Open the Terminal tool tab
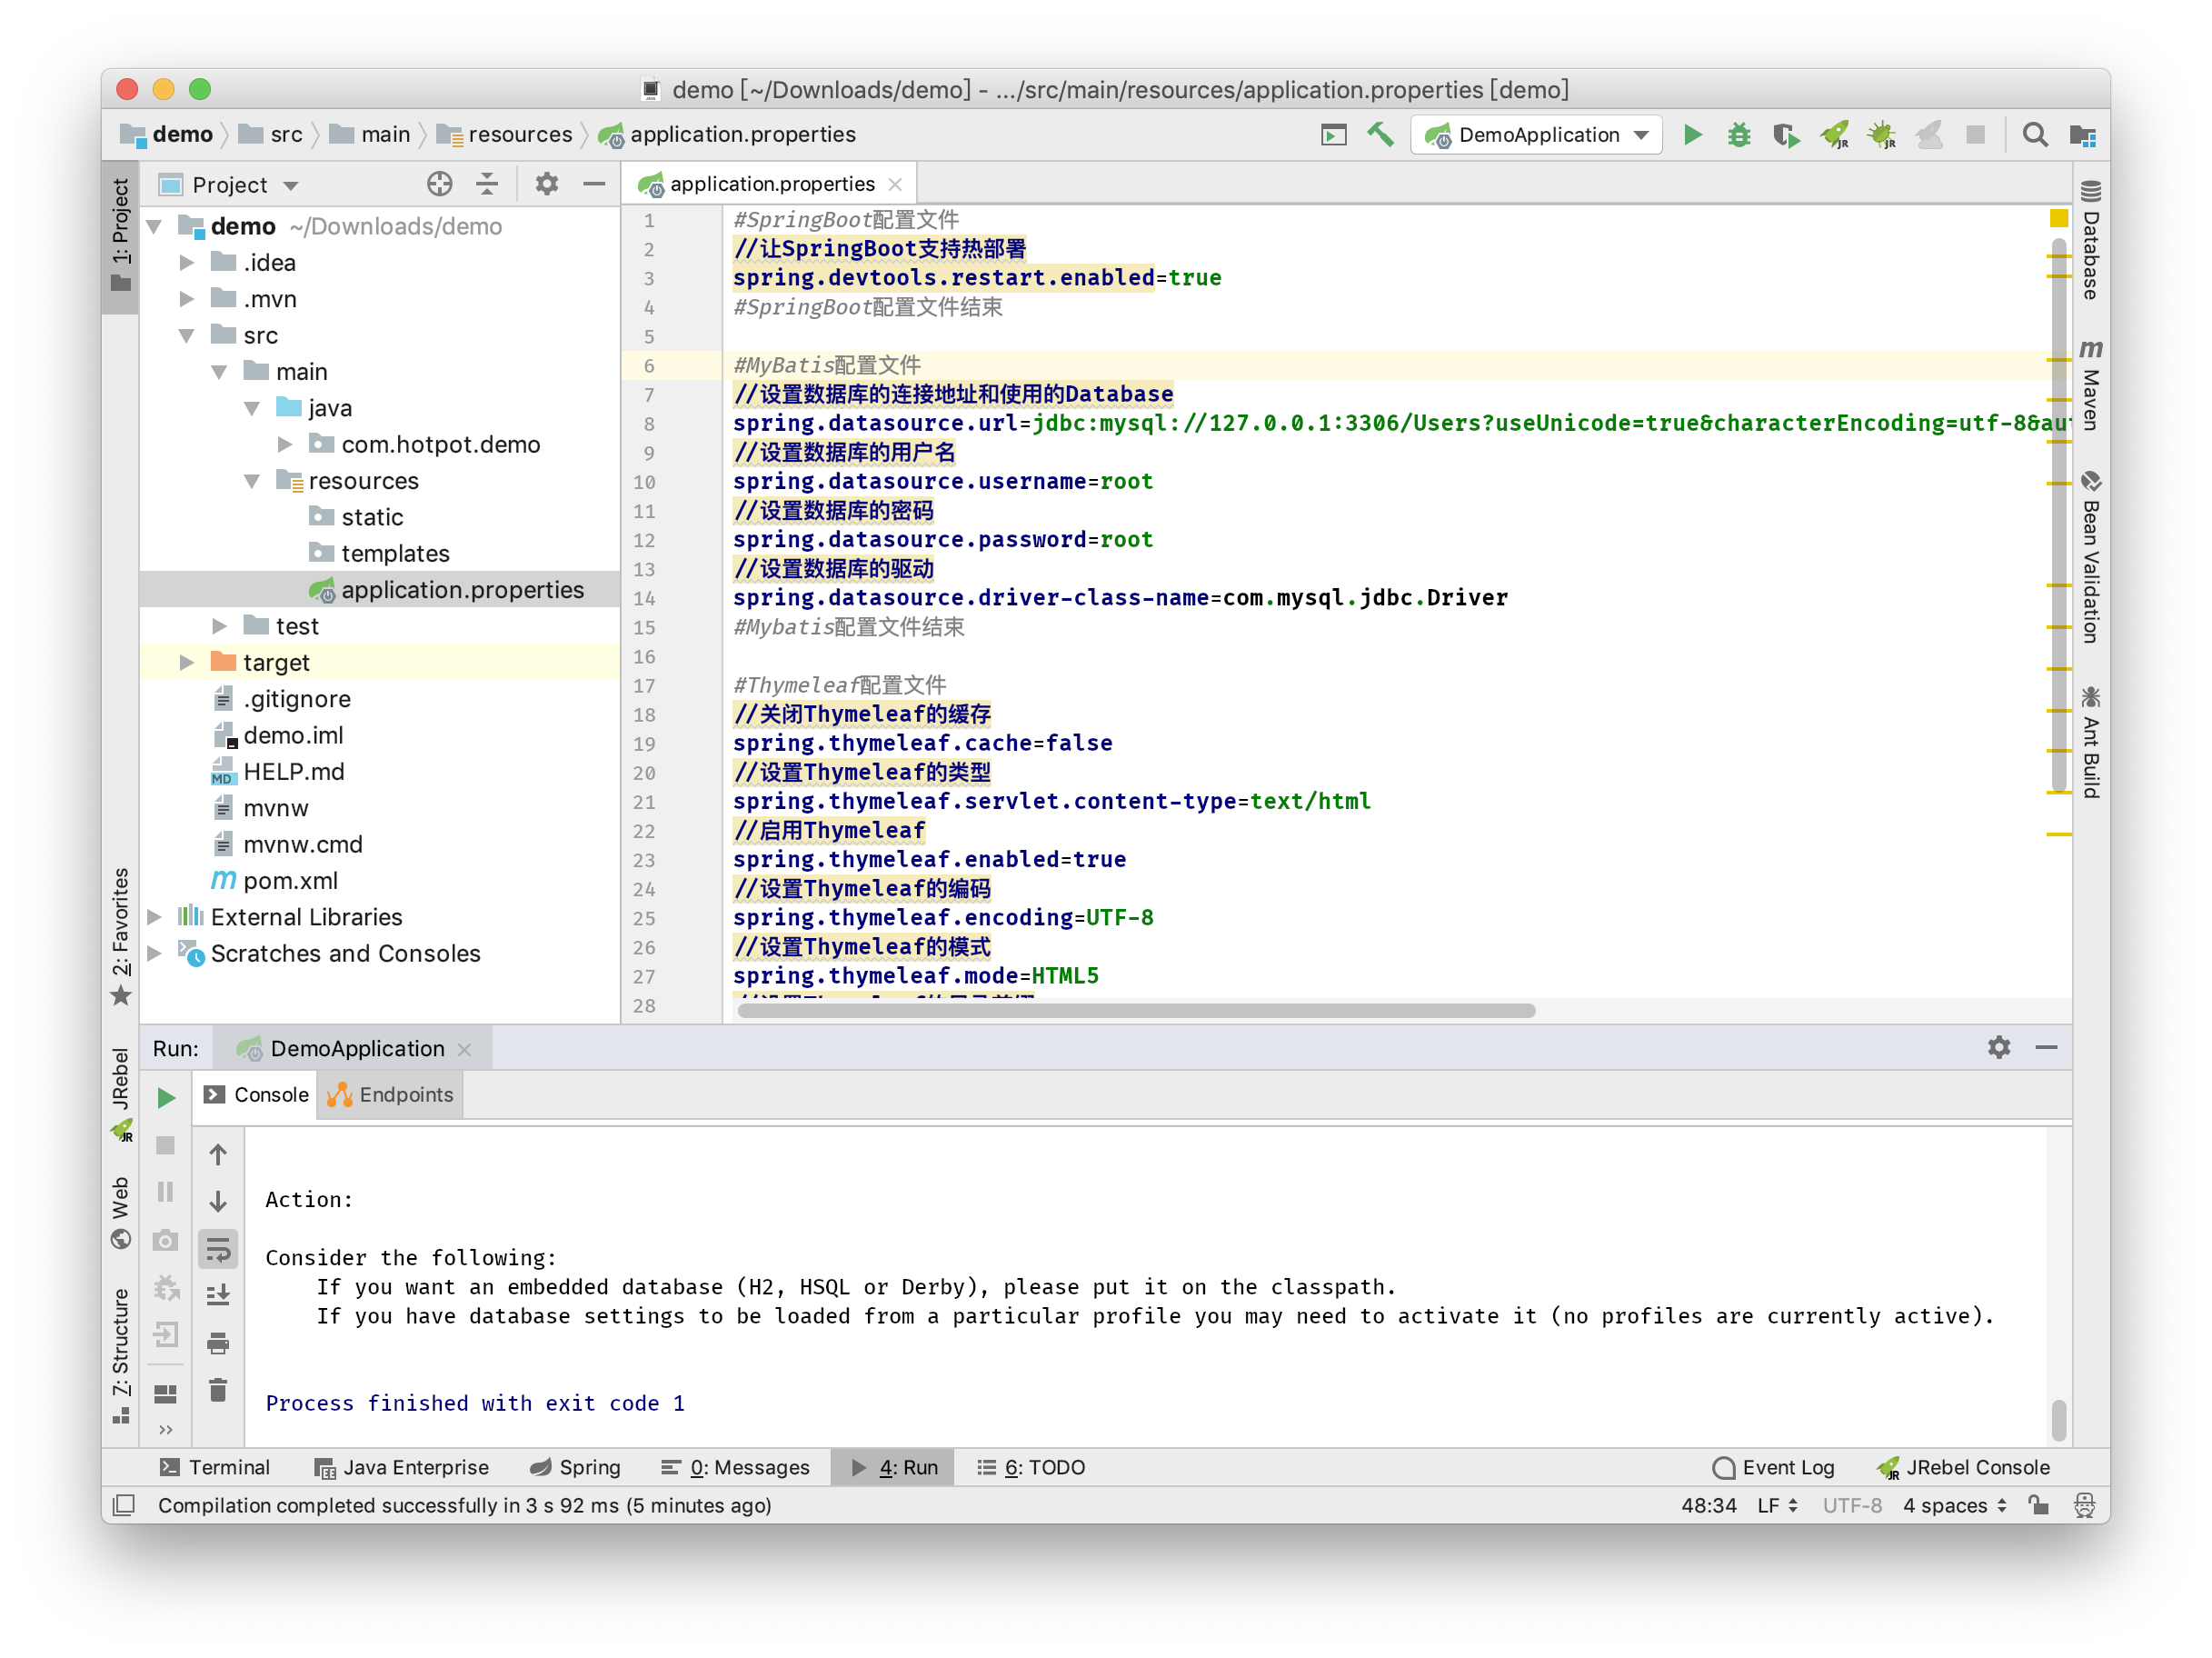The height and width of the screenshot is (1658, 2212). [215, 1467]
